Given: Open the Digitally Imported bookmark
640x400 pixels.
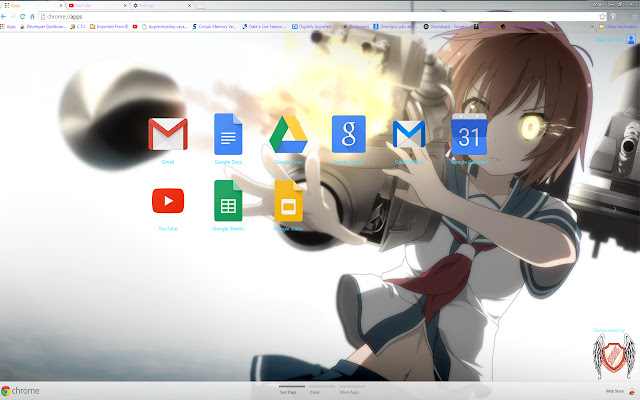Looking at the screenshot, I should coord(315,27).
